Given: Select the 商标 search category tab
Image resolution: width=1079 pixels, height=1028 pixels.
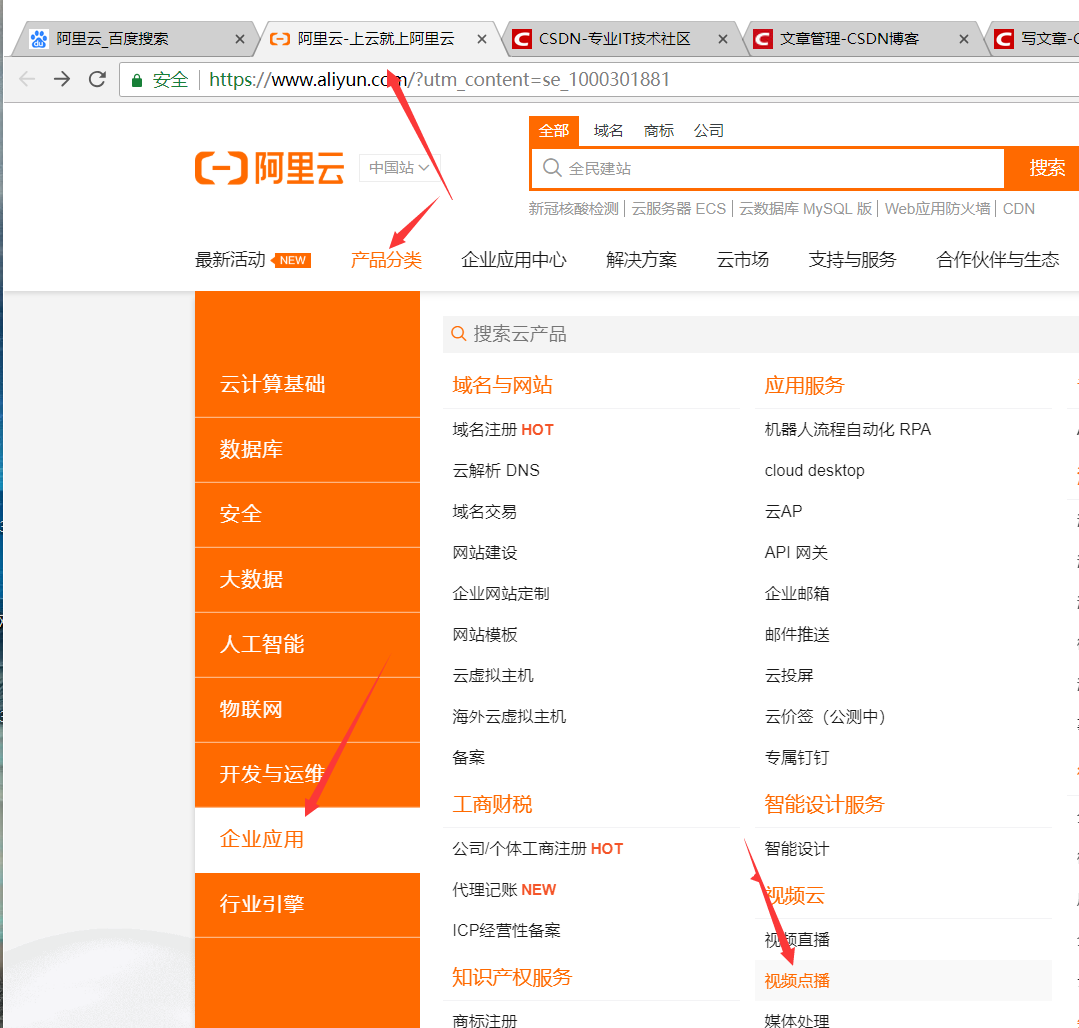Looking at the screenshot, I should 658,130.
